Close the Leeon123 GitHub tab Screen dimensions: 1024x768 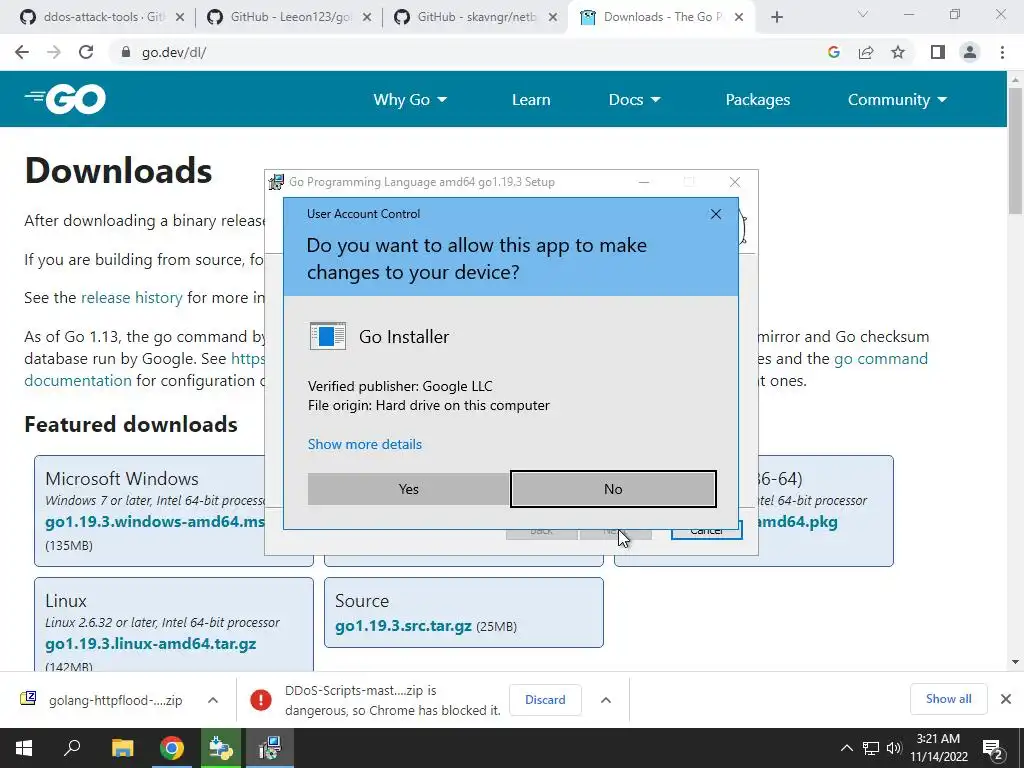pyautogui.click(x=367, y=18)
